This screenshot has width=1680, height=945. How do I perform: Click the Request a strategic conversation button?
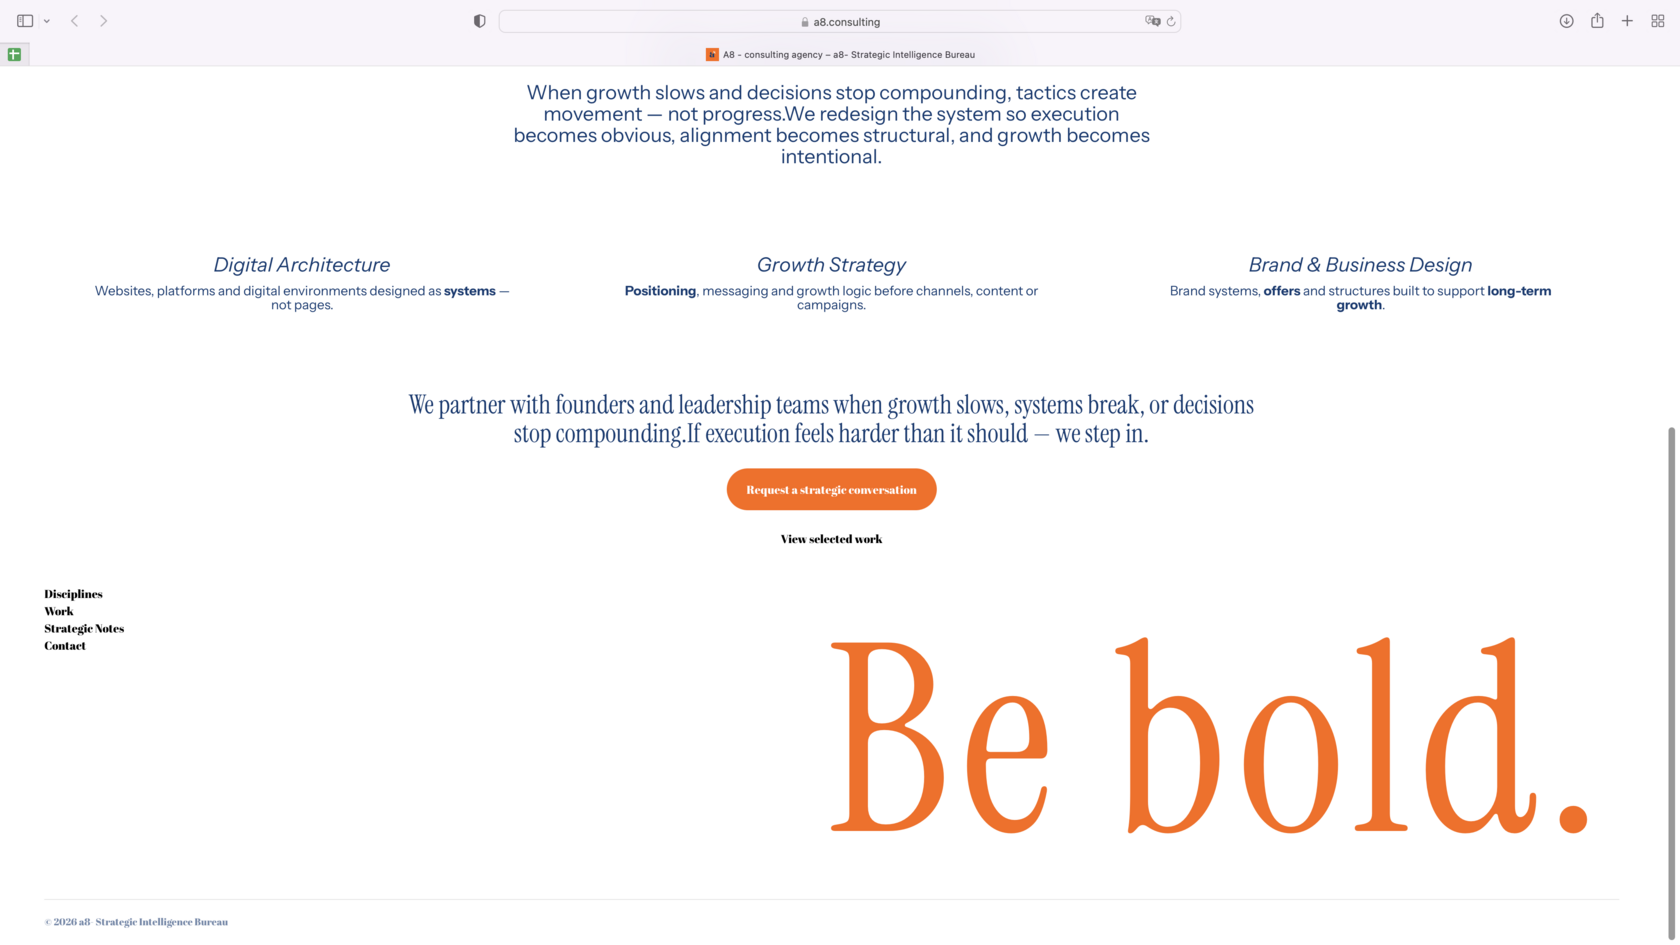(x=831, y=489)
